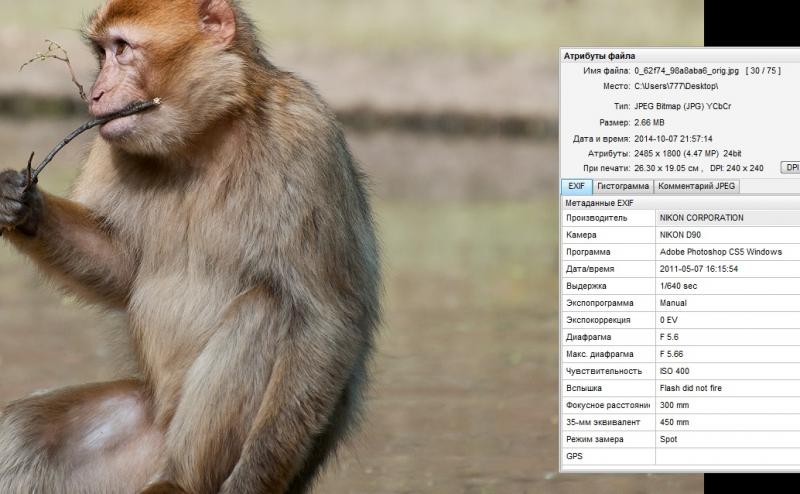Click the Метаданные EXIF header

pos(599,203)
